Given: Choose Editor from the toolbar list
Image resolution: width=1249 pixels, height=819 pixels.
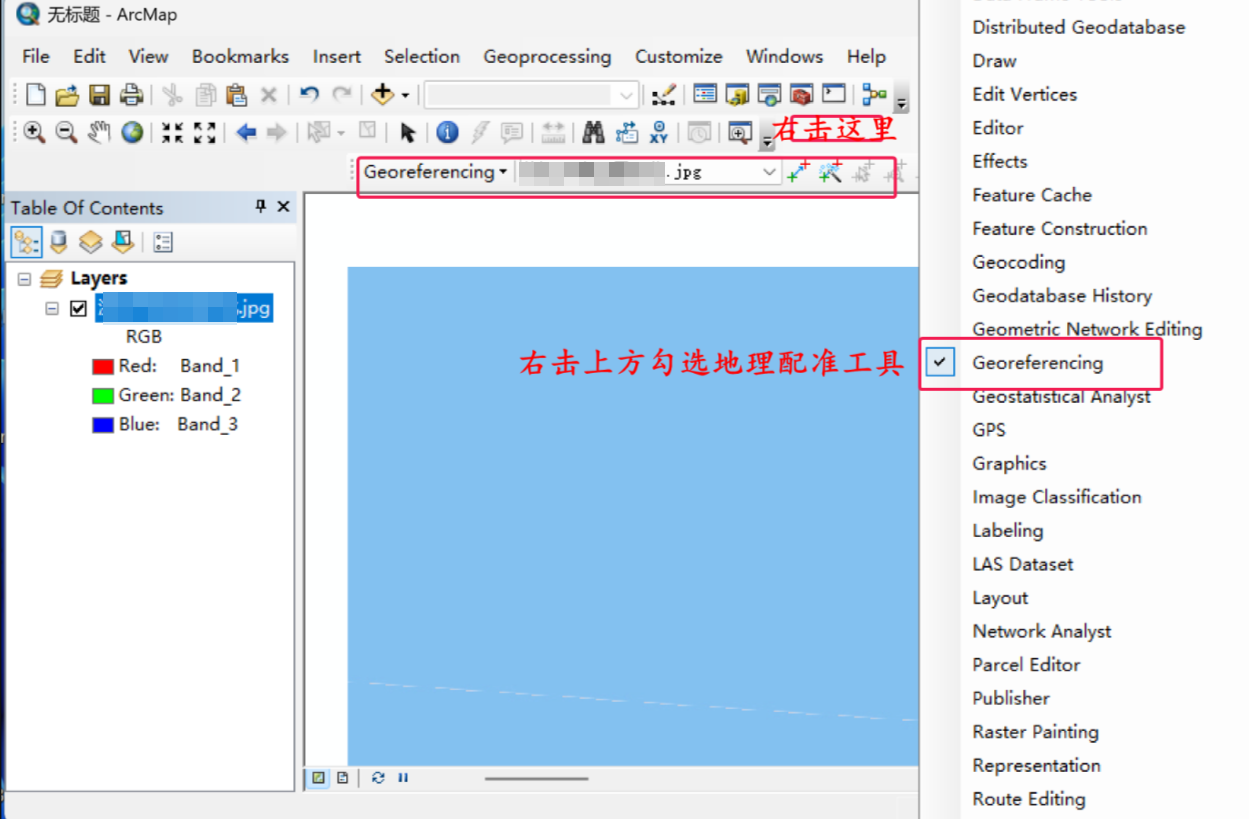Looking at the screenshot, I should pyautogui.click(x=998, y=128).
